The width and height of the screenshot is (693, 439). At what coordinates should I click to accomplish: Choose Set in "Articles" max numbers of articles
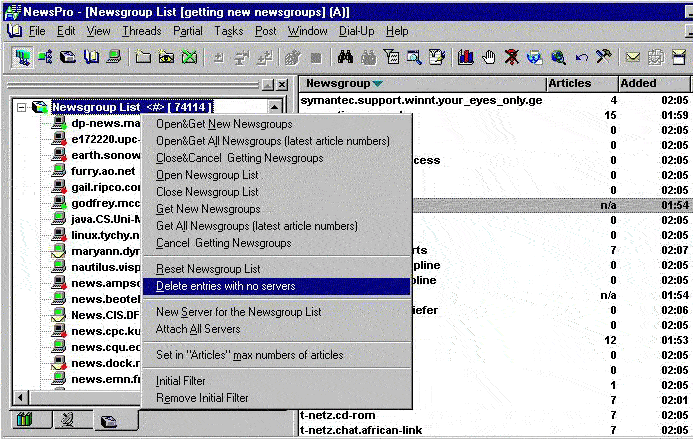pos(277,355)
